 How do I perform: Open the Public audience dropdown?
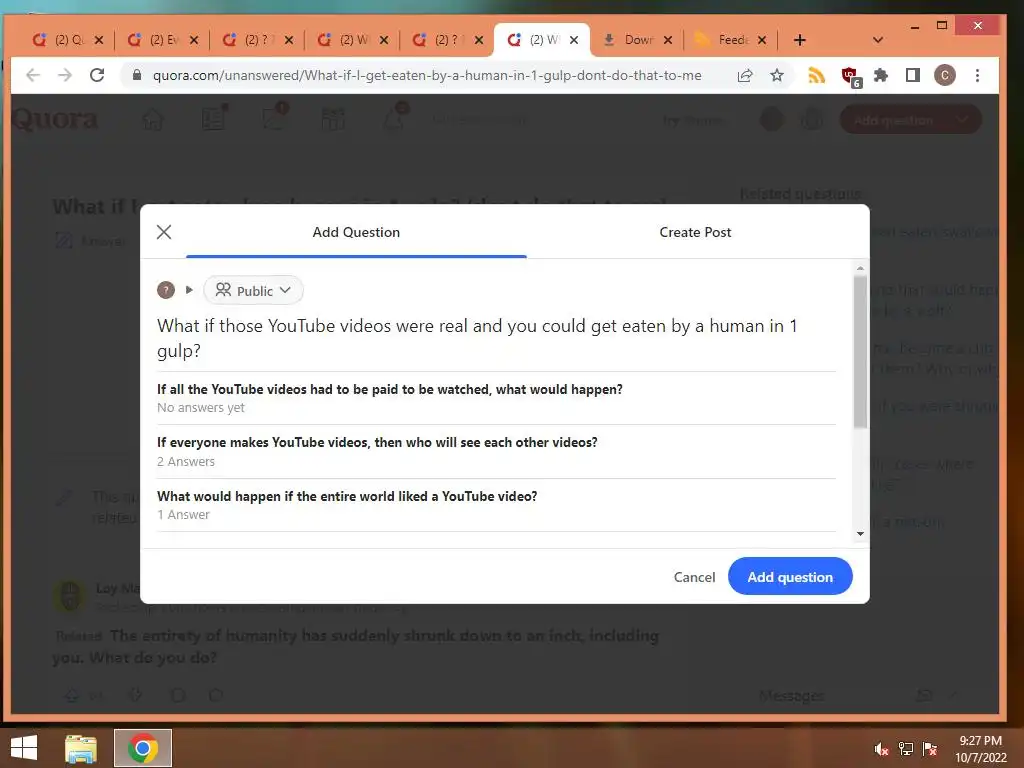point(253,291)
